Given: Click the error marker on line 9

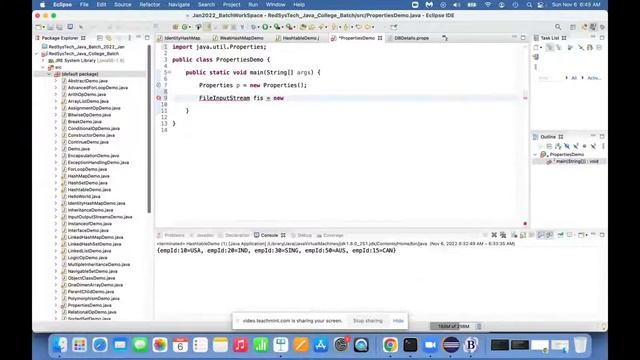Looking at the screenshot, I should coord(158,98).
